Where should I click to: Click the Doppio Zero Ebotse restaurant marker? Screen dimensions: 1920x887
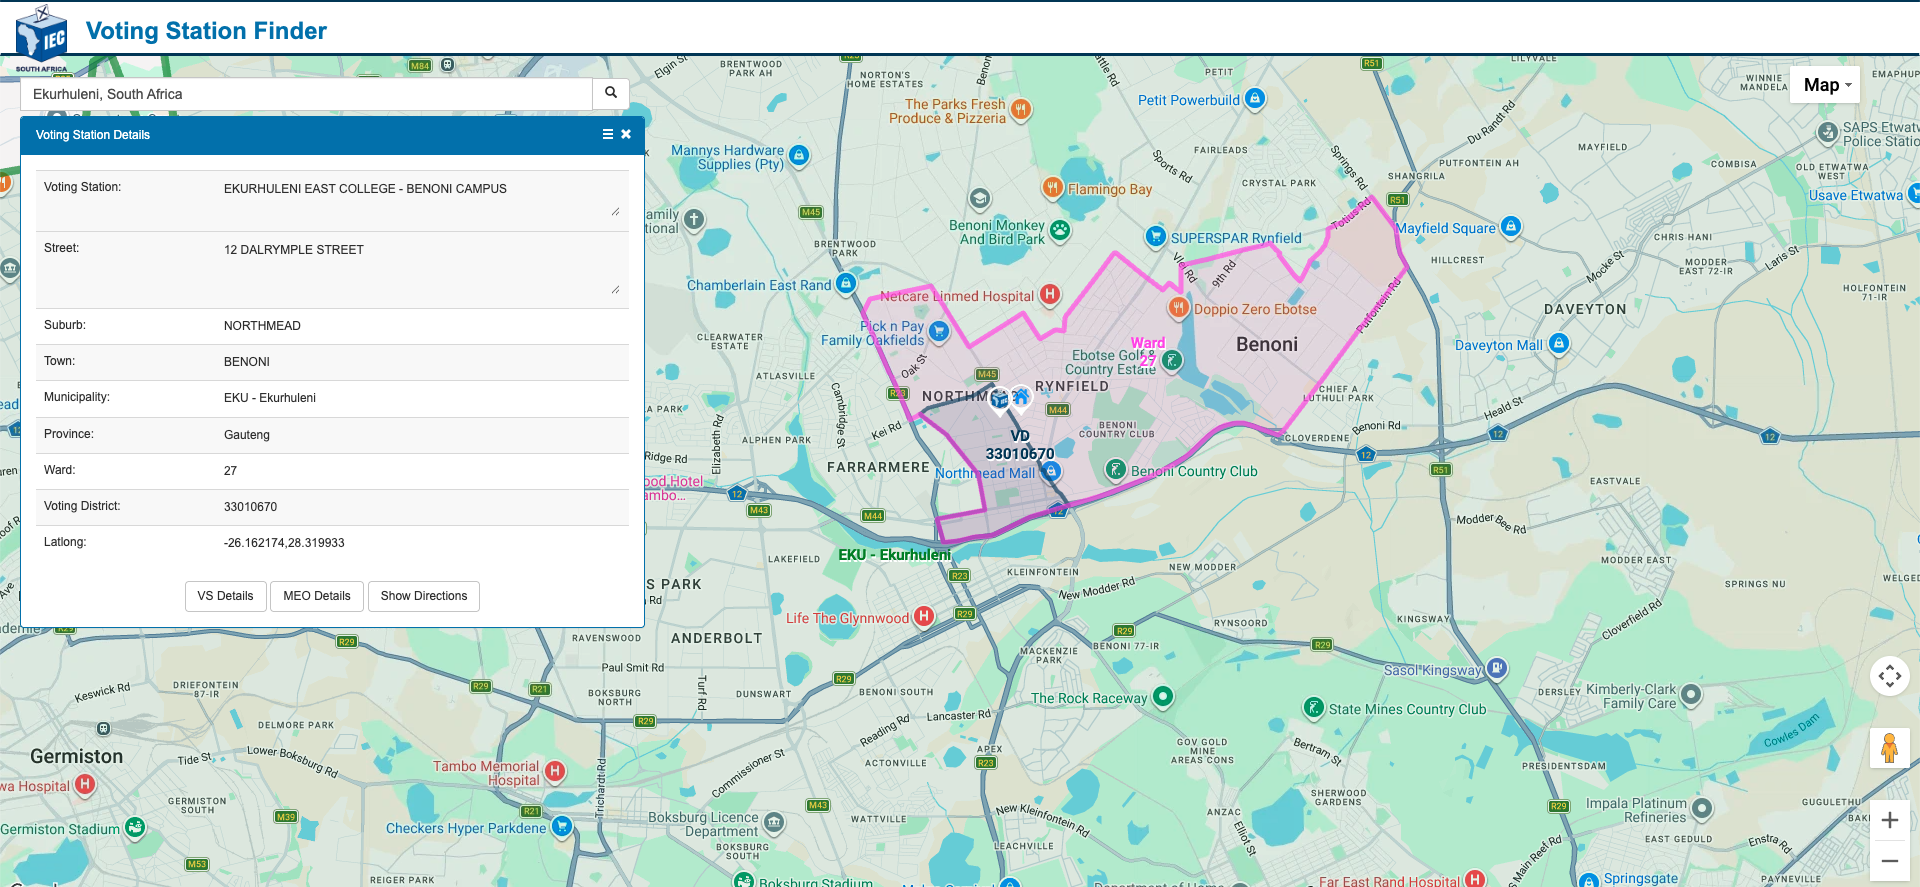click(x=1179, y=307)
